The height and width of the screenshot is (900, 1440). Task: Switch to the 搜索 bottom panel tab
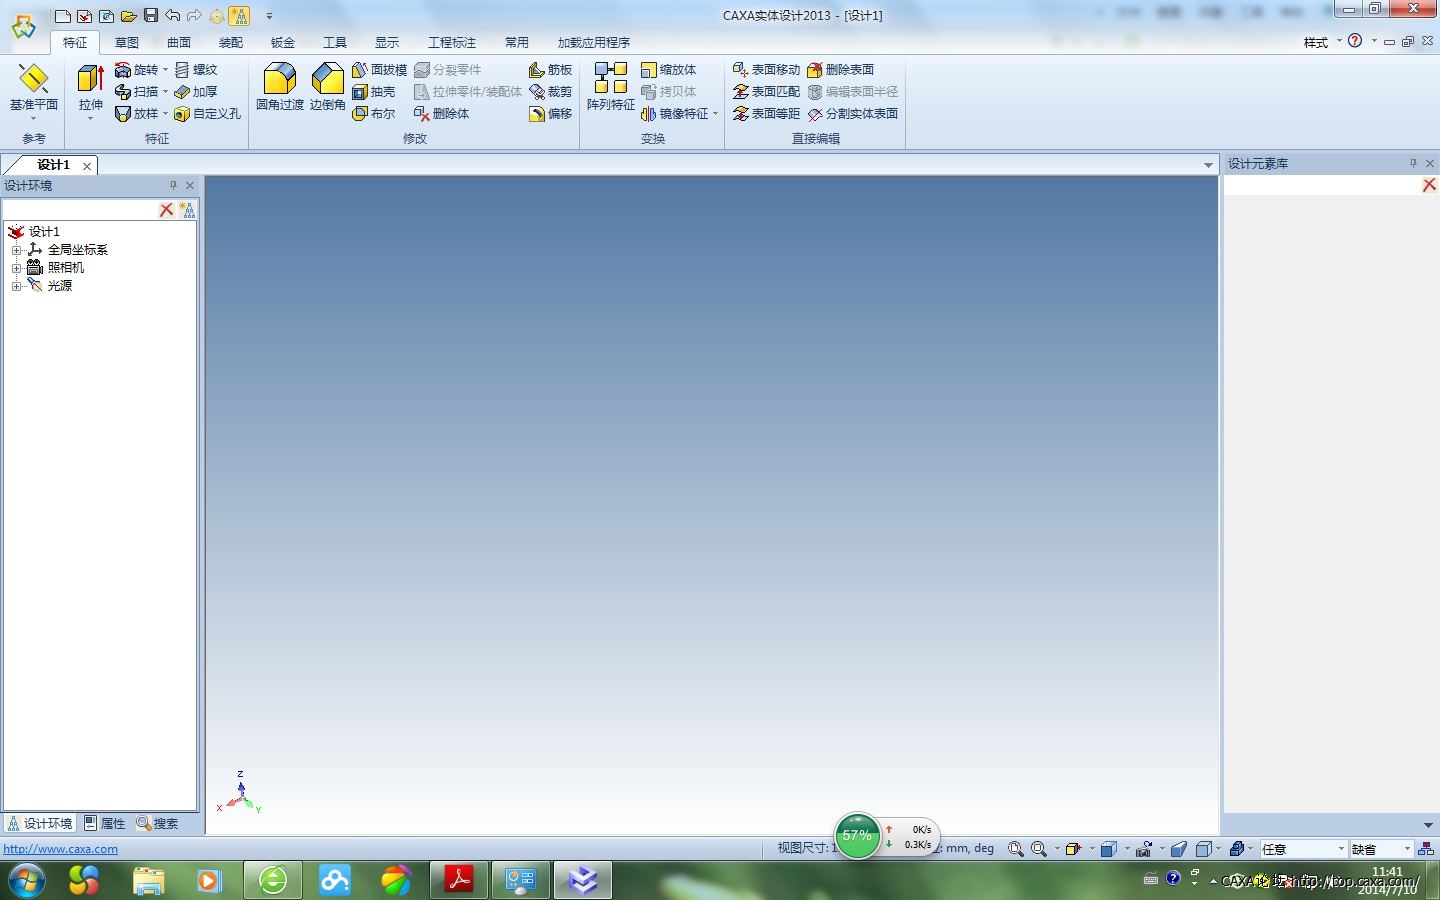point(158,823)
